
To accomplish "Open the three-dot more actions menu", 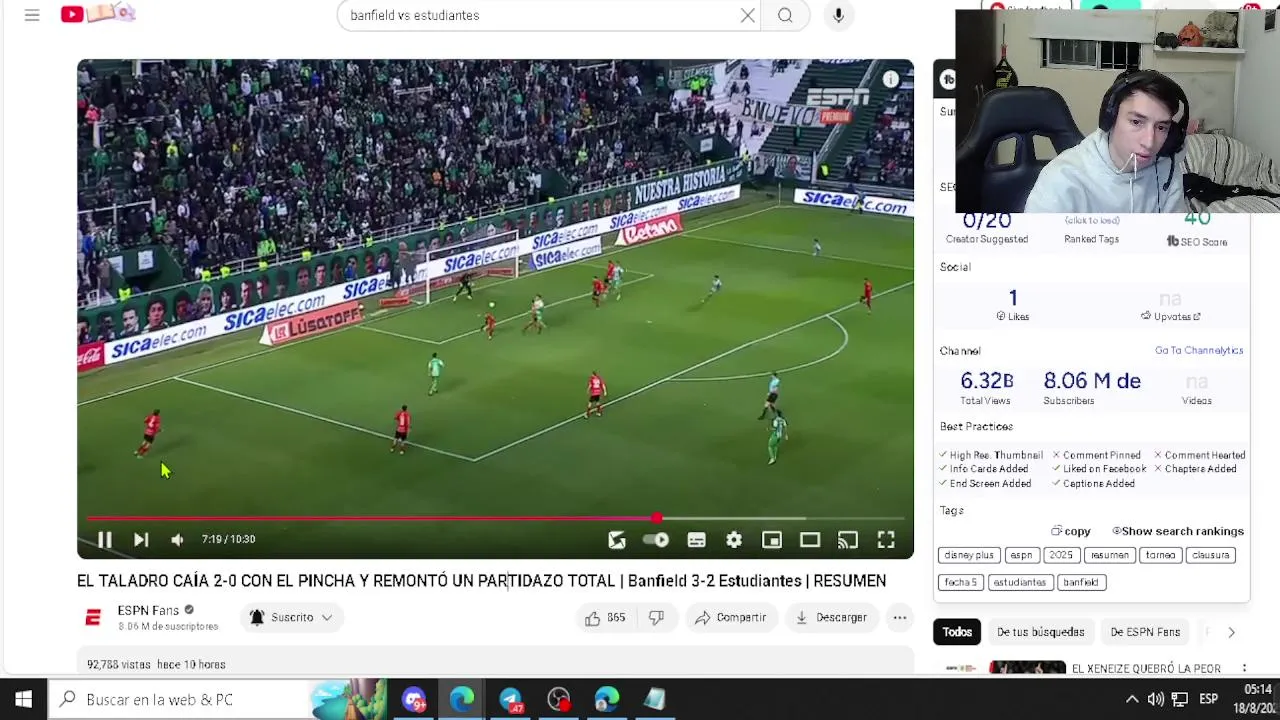I will coord(900,618).
